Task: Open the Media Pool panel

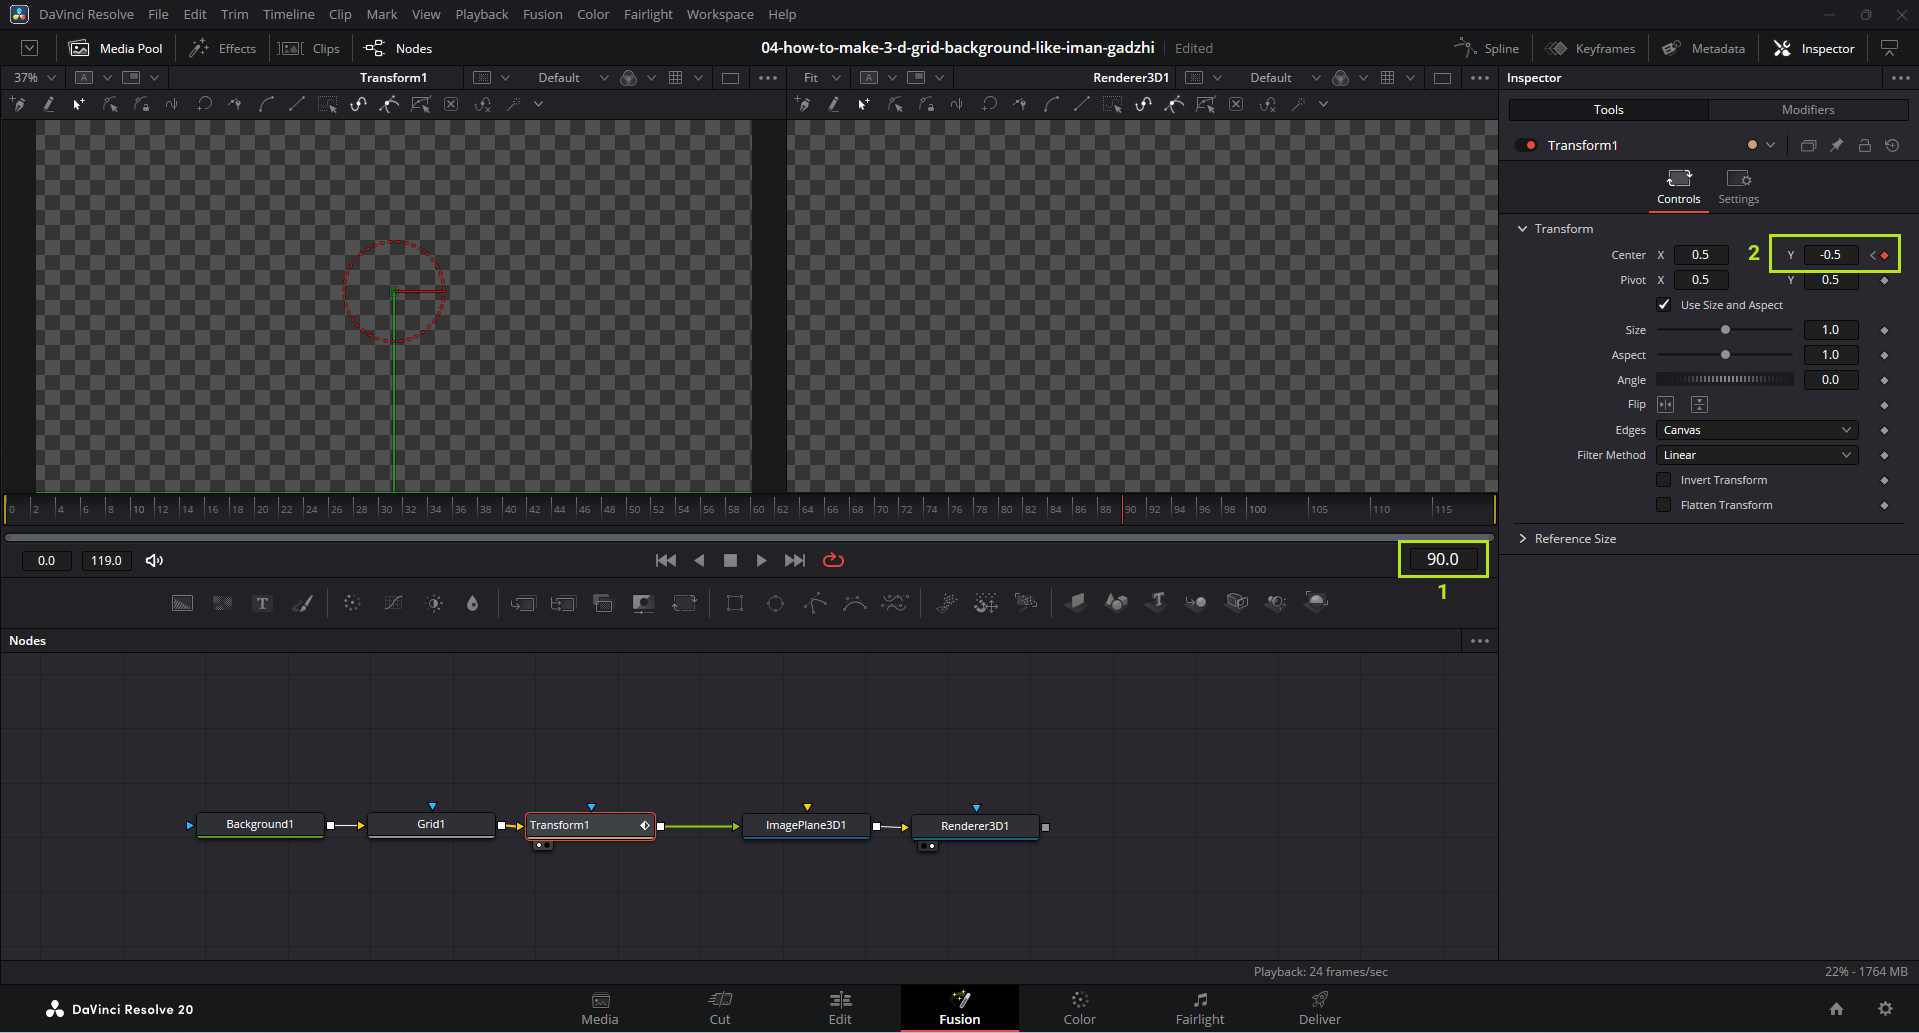Action: (x=116, y=48)
